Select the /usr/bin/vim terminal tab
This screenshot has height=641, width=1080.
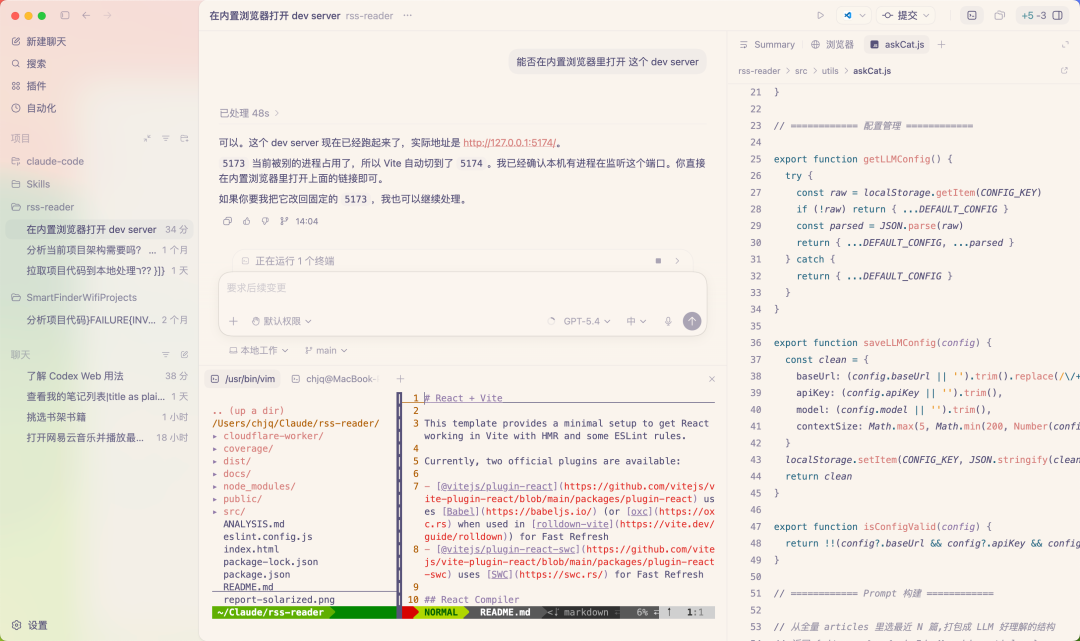click(x=242, y=379)
